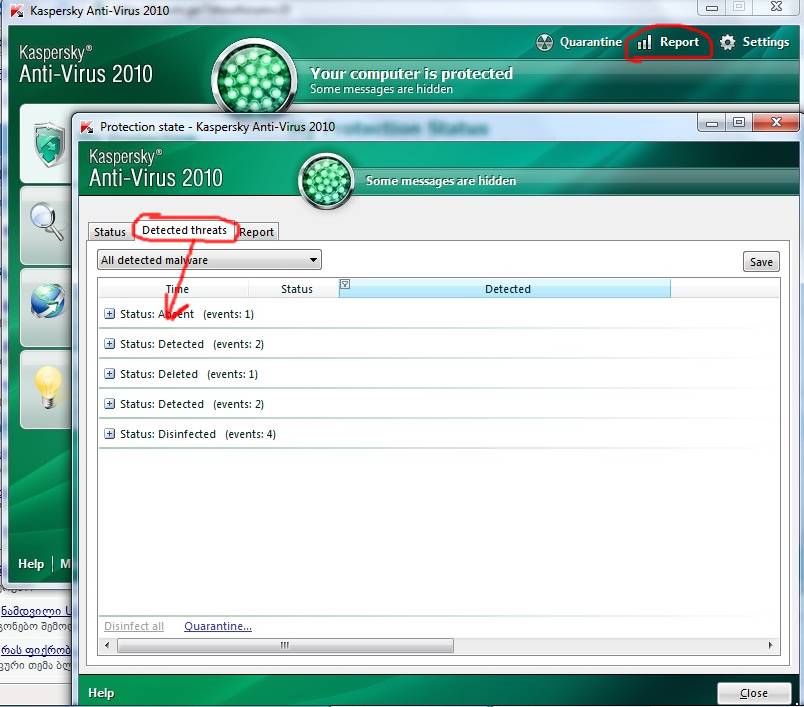Click Kaspersky logo icon in Protection state title bar
The width and height of the screenshot is (804, 707).
[x=87, y=127]
